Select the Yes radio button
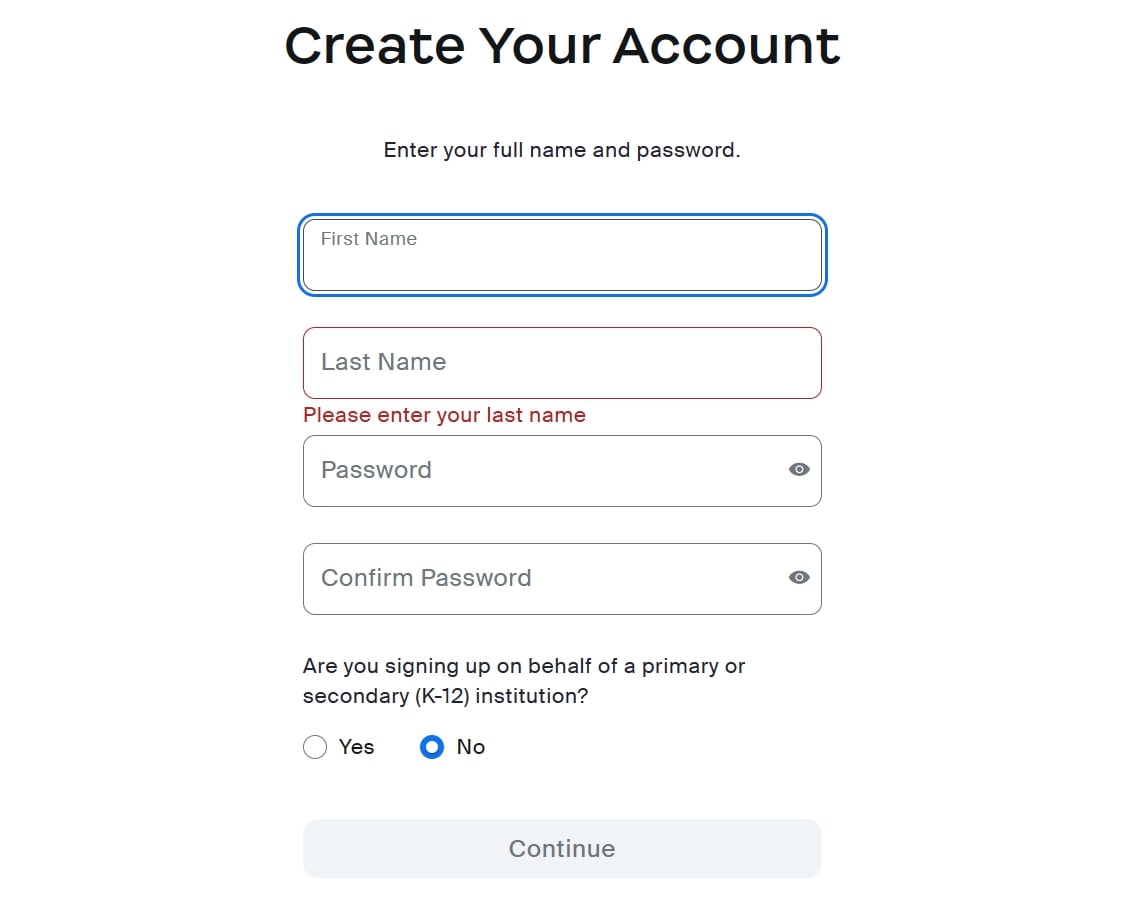 click(x=315, y=747)
